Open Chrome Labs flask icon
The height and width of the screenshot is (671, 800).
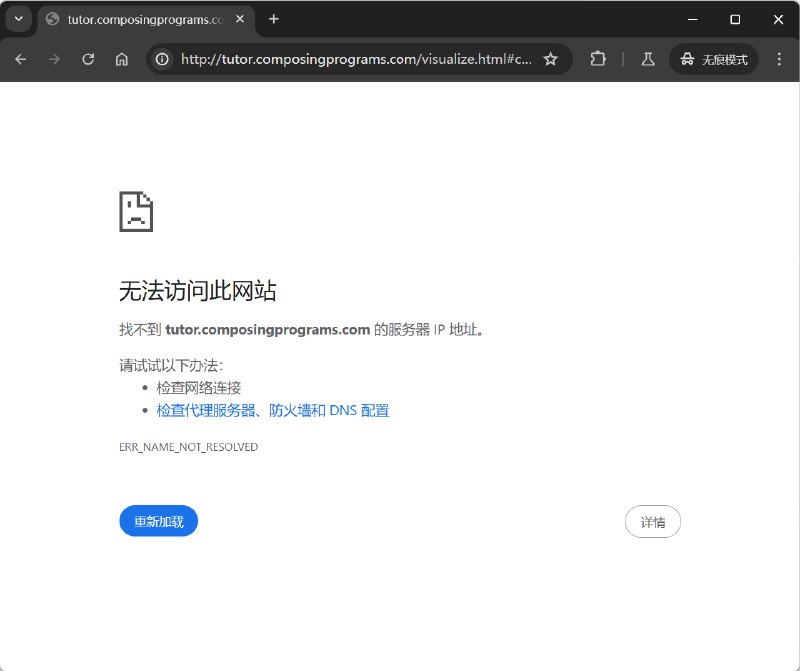647,59
